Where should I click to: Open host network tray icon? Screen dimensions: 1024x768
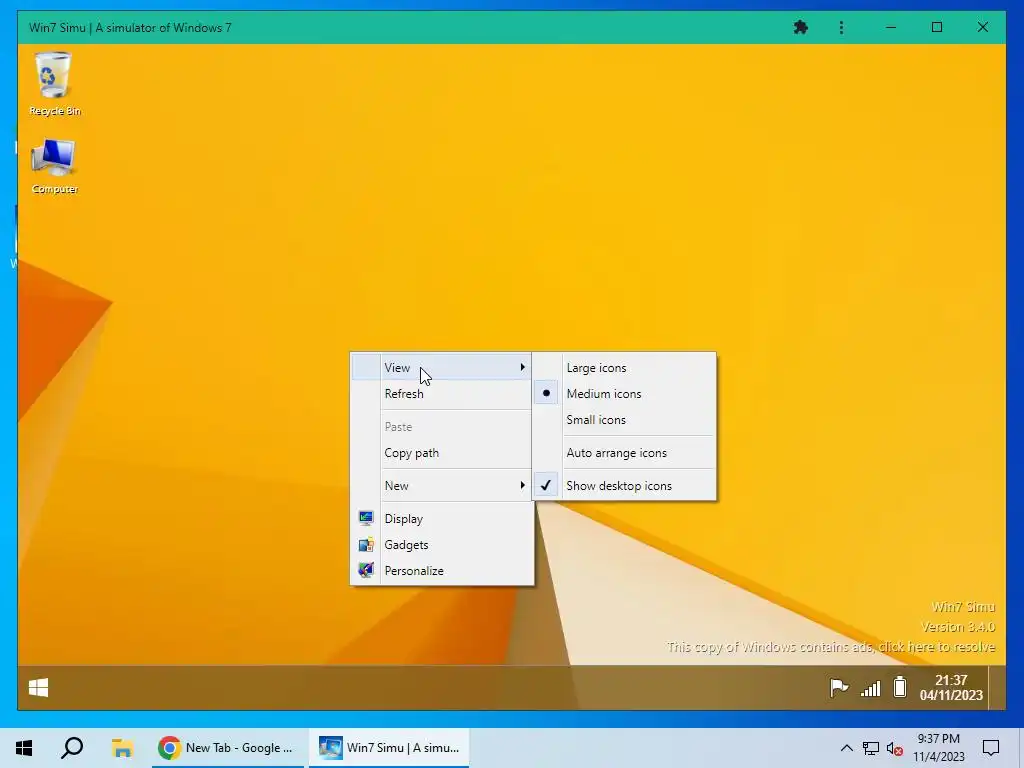tap(871, 748)
